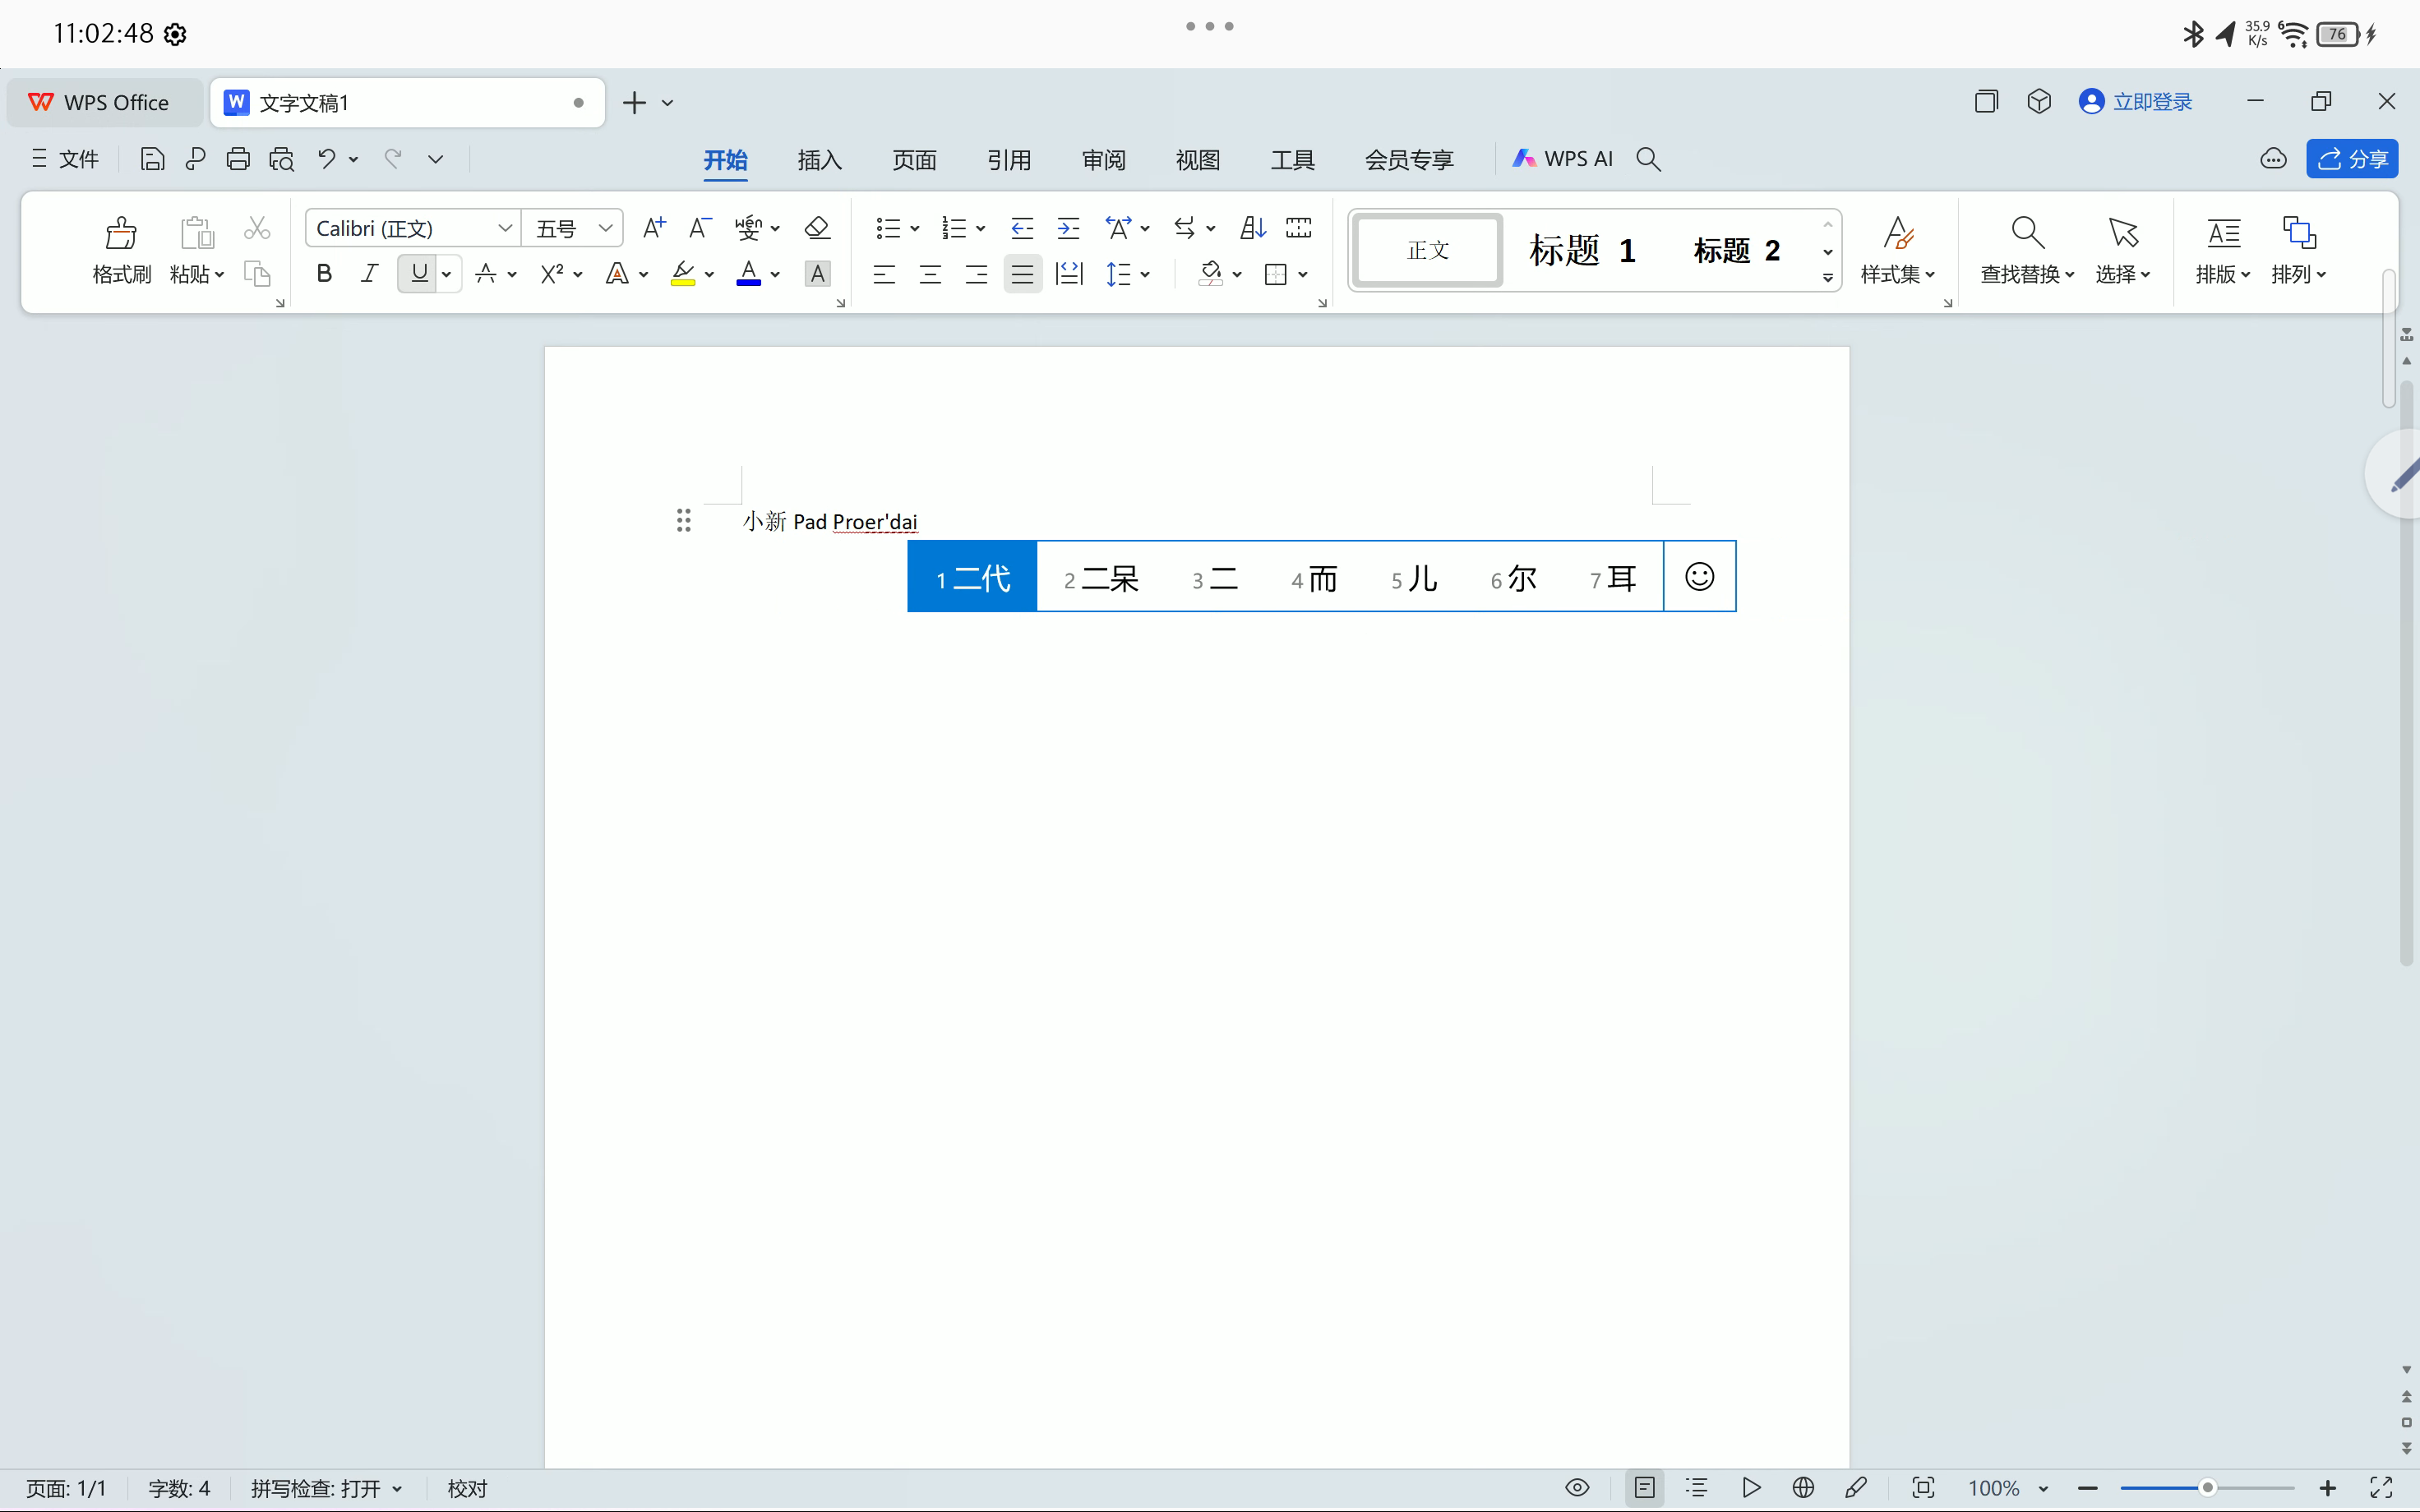The image size is (2420, 1512).
Task: Click the Undo arrow icon
Action: coord(327,159)
